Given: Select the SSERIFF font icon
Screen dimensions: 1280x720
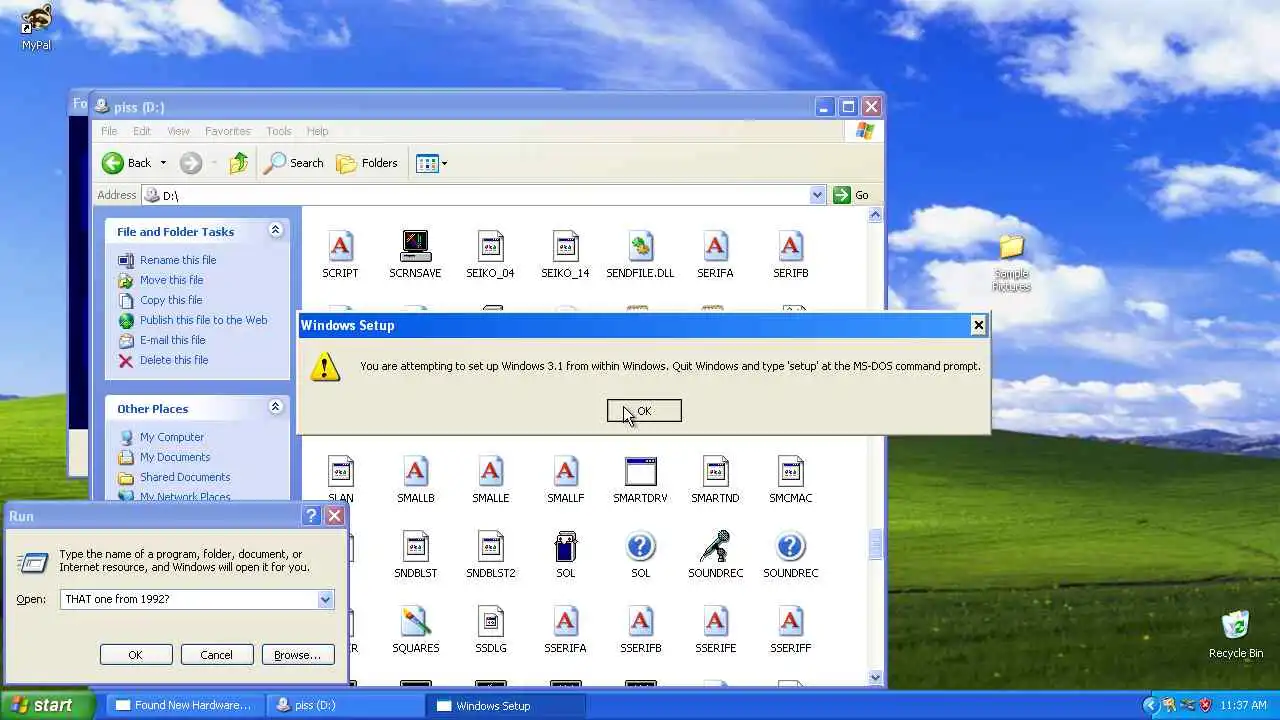Looking at the screenshot, I should point(790,621).
